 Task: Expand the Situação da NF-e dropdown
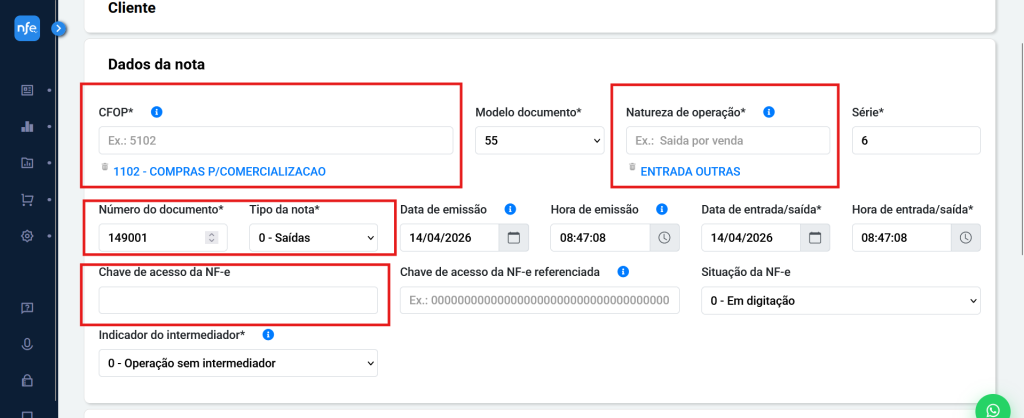click(x=840, y=301)
